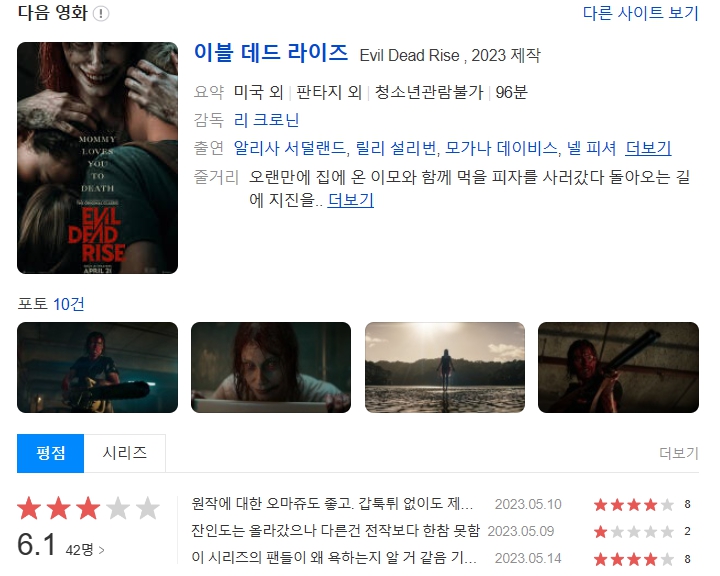720x576 pixels.
Task: Open actor 릴리 설리번's page
Action: coord(396,148)
